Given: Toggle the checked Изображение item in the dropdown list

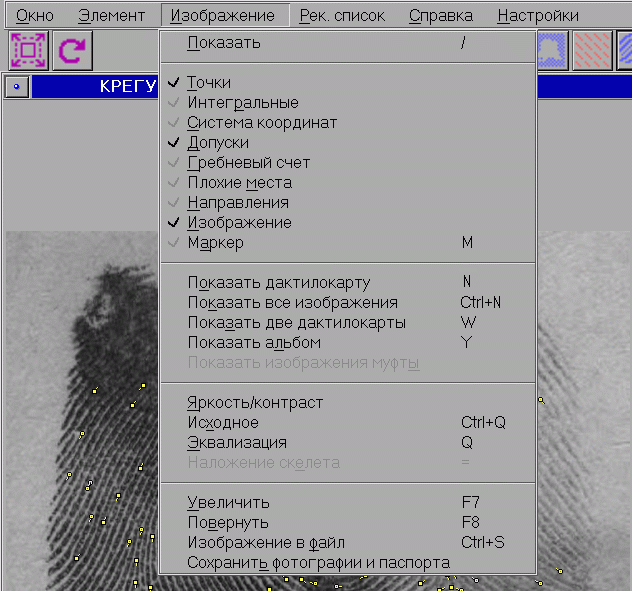Looking at the screenshot, I should coord(347,222).
